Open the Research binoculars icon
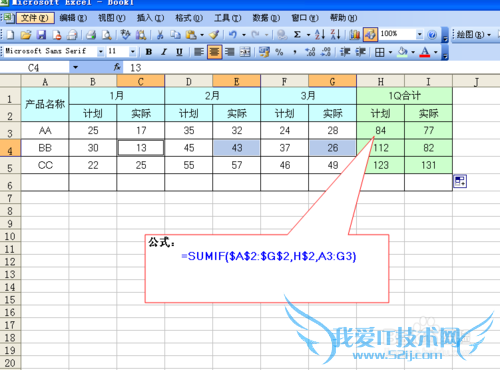 (x=141, y=35)
